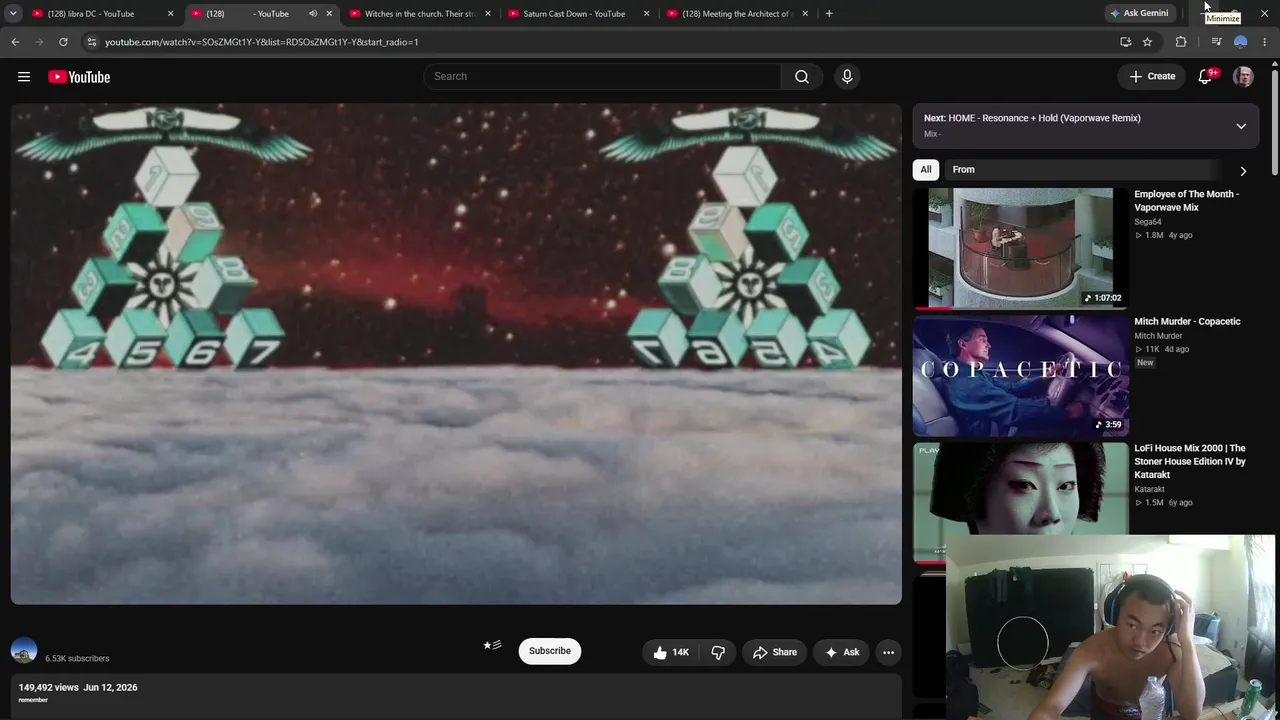
Task: Open the YouTube guide hamburger menu
Action: point(24,77)
